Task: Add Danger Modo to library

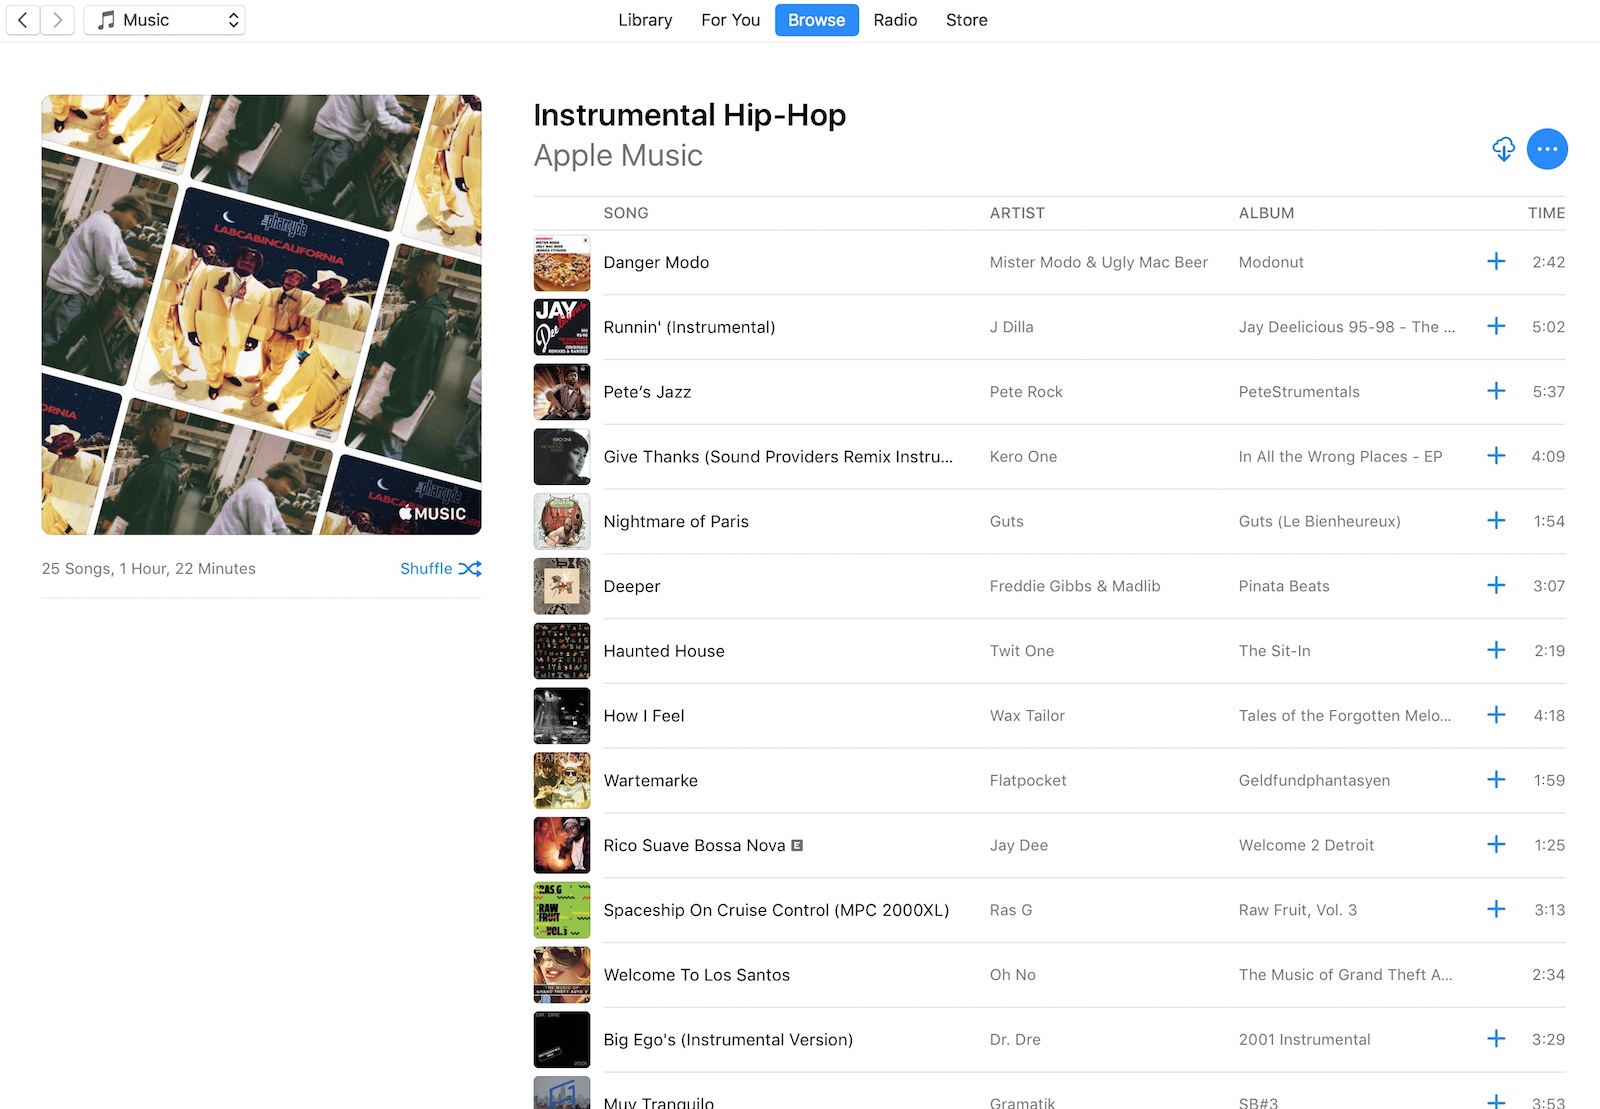Action: point(1496,262)
